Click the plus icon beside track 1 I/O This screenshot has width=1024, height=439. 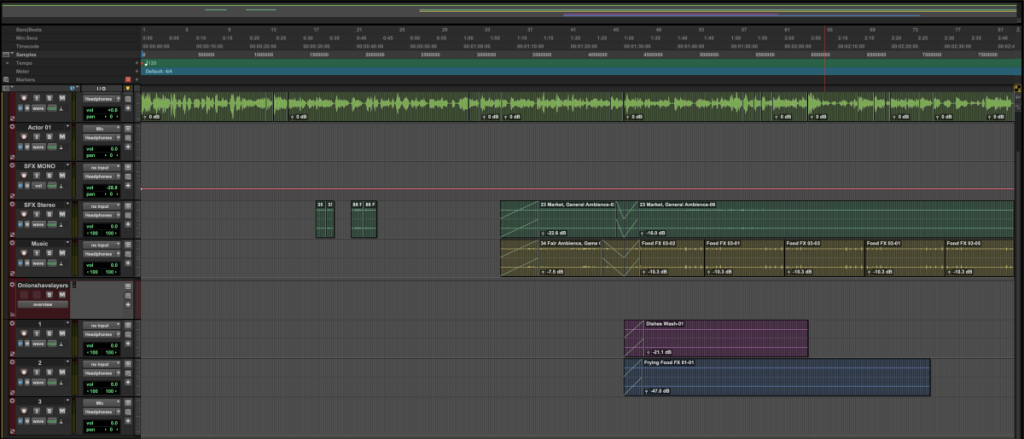tap(127, 341)
